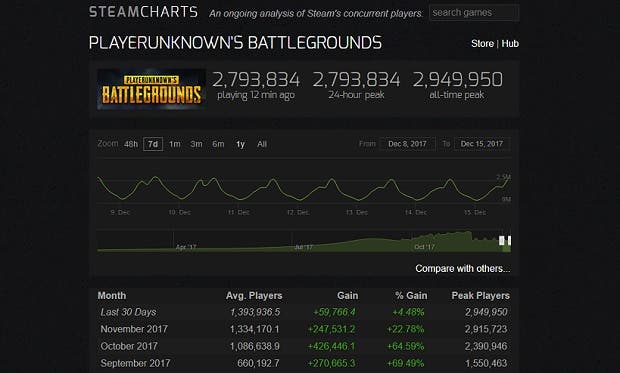Select the October 2017 row label
This screenshot has width=620, height=373.
pyautogui.click(x=129, y=346)
